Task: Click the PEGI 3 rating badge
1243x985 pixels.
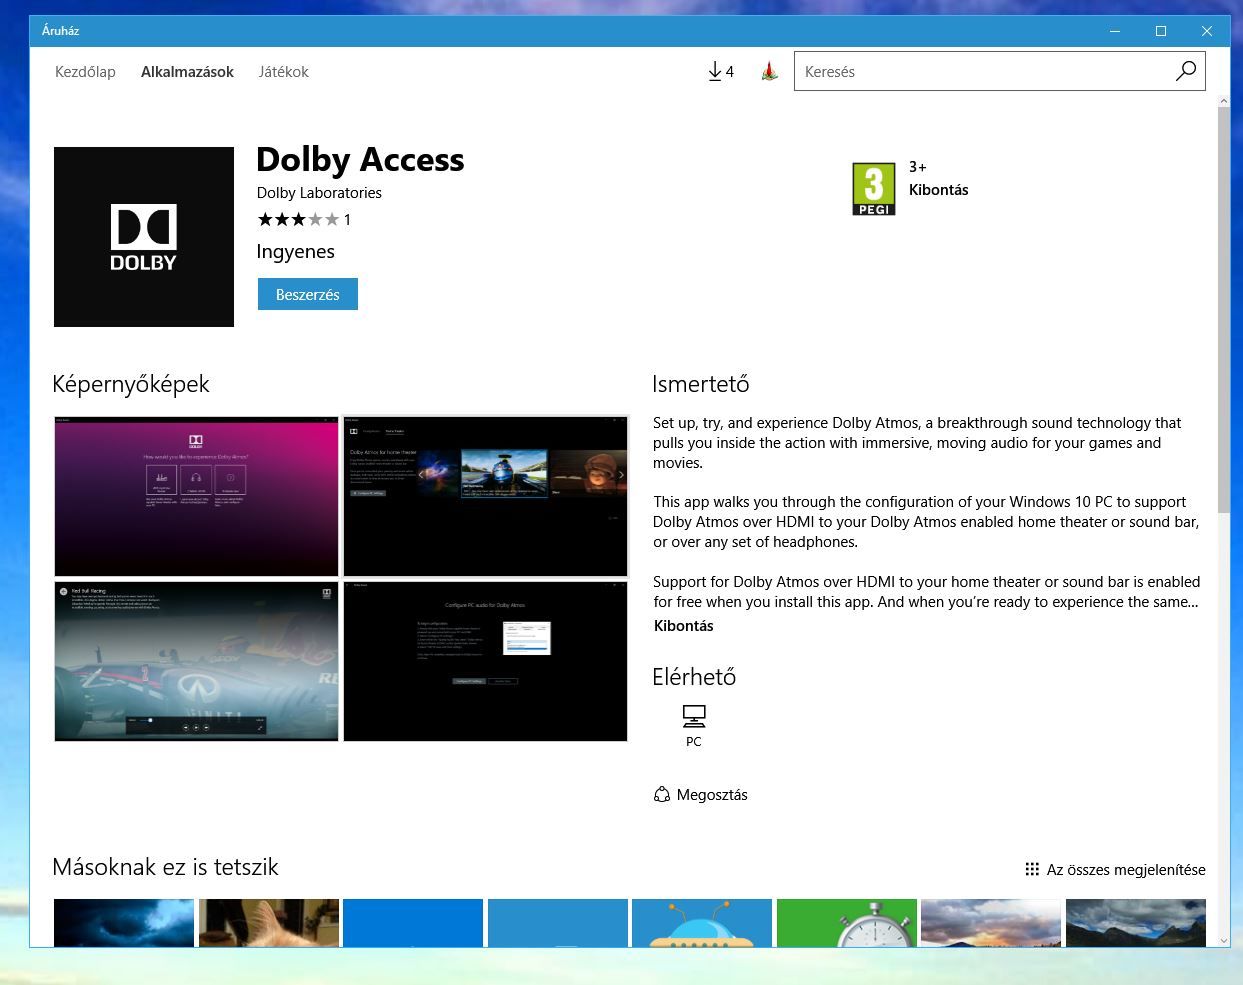Action: pos(874,189)
